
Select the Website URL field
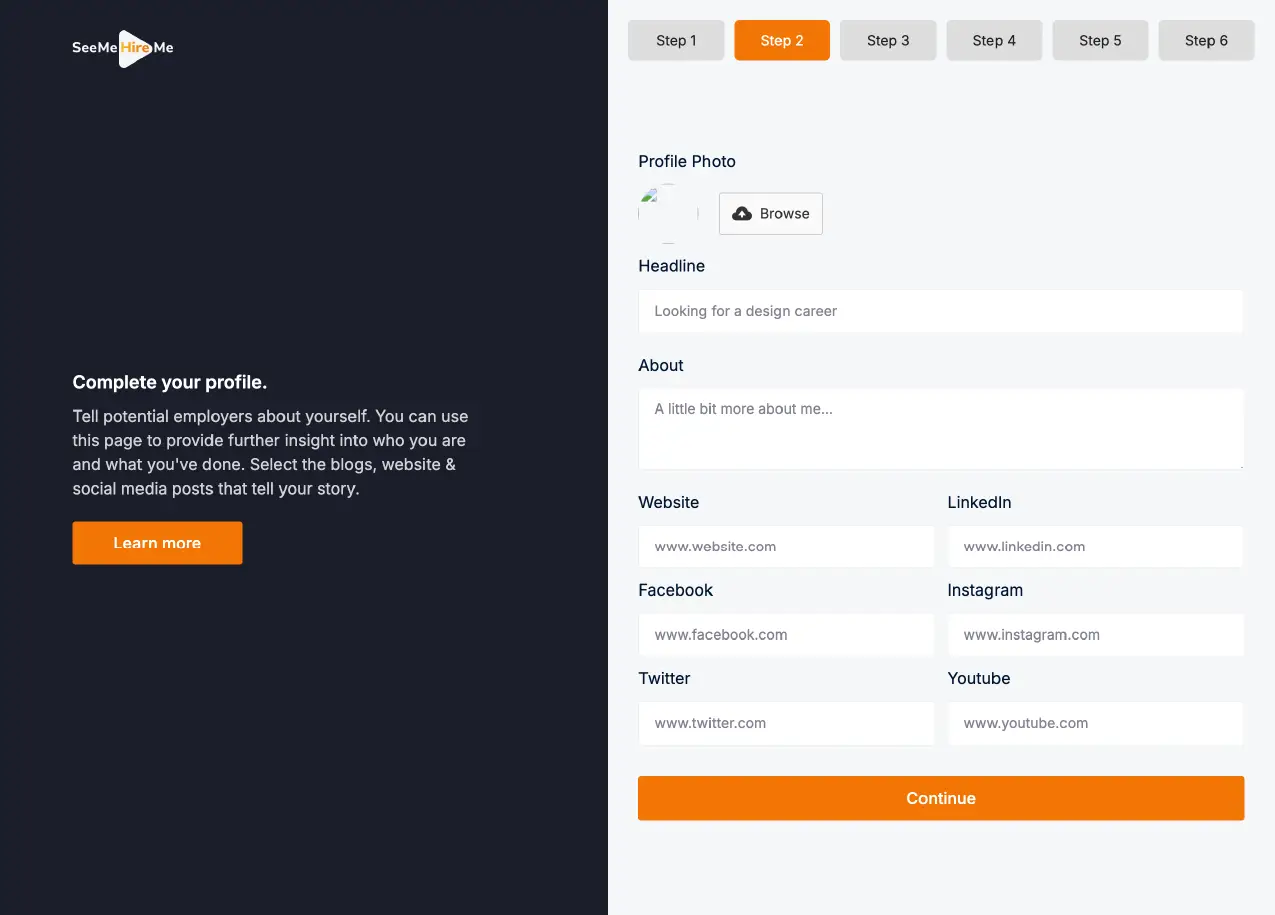786,546
